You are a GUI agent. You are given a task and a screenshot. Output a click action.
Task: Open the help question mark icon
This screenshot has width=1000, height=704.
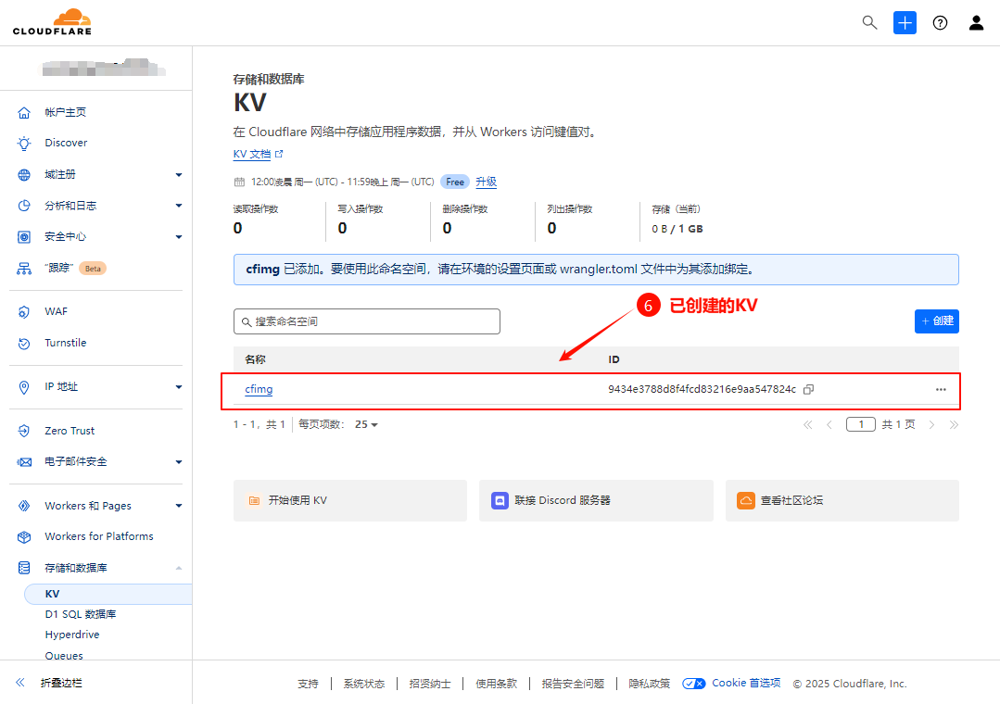coord(940,23)
